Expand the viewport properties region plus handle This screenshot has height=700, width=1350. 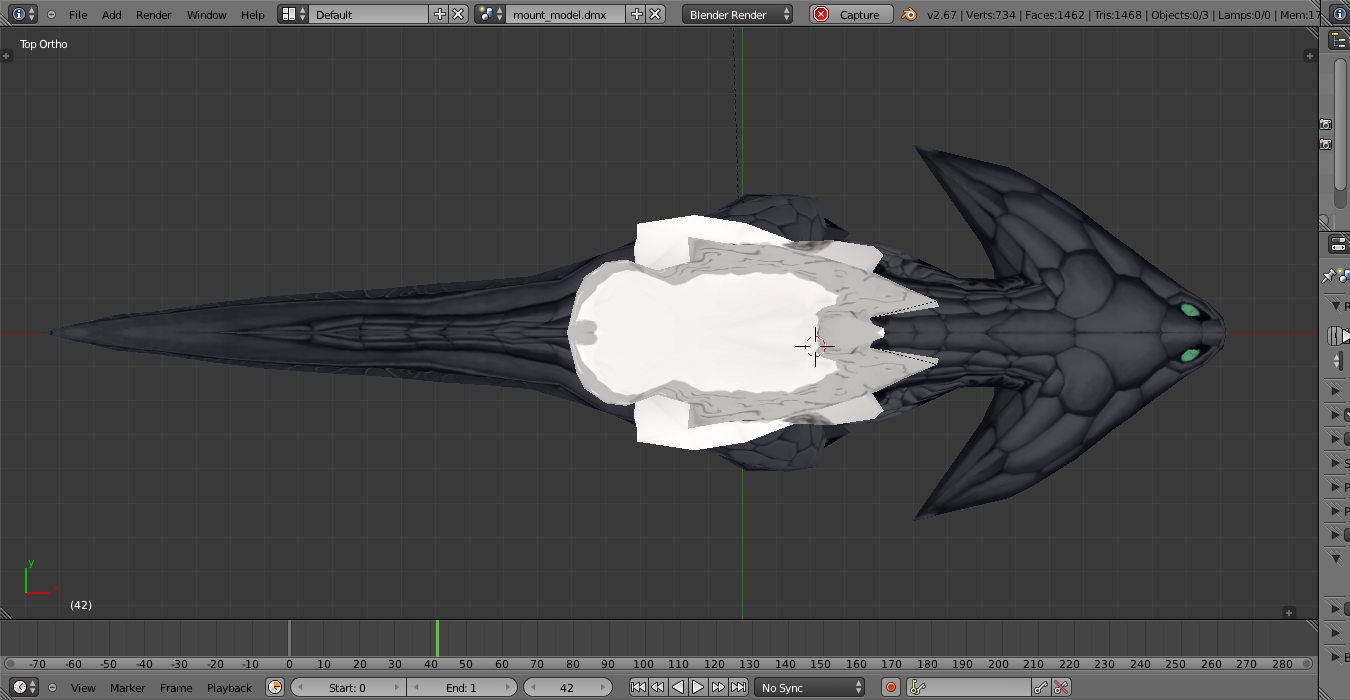(x=1311, y=57)
